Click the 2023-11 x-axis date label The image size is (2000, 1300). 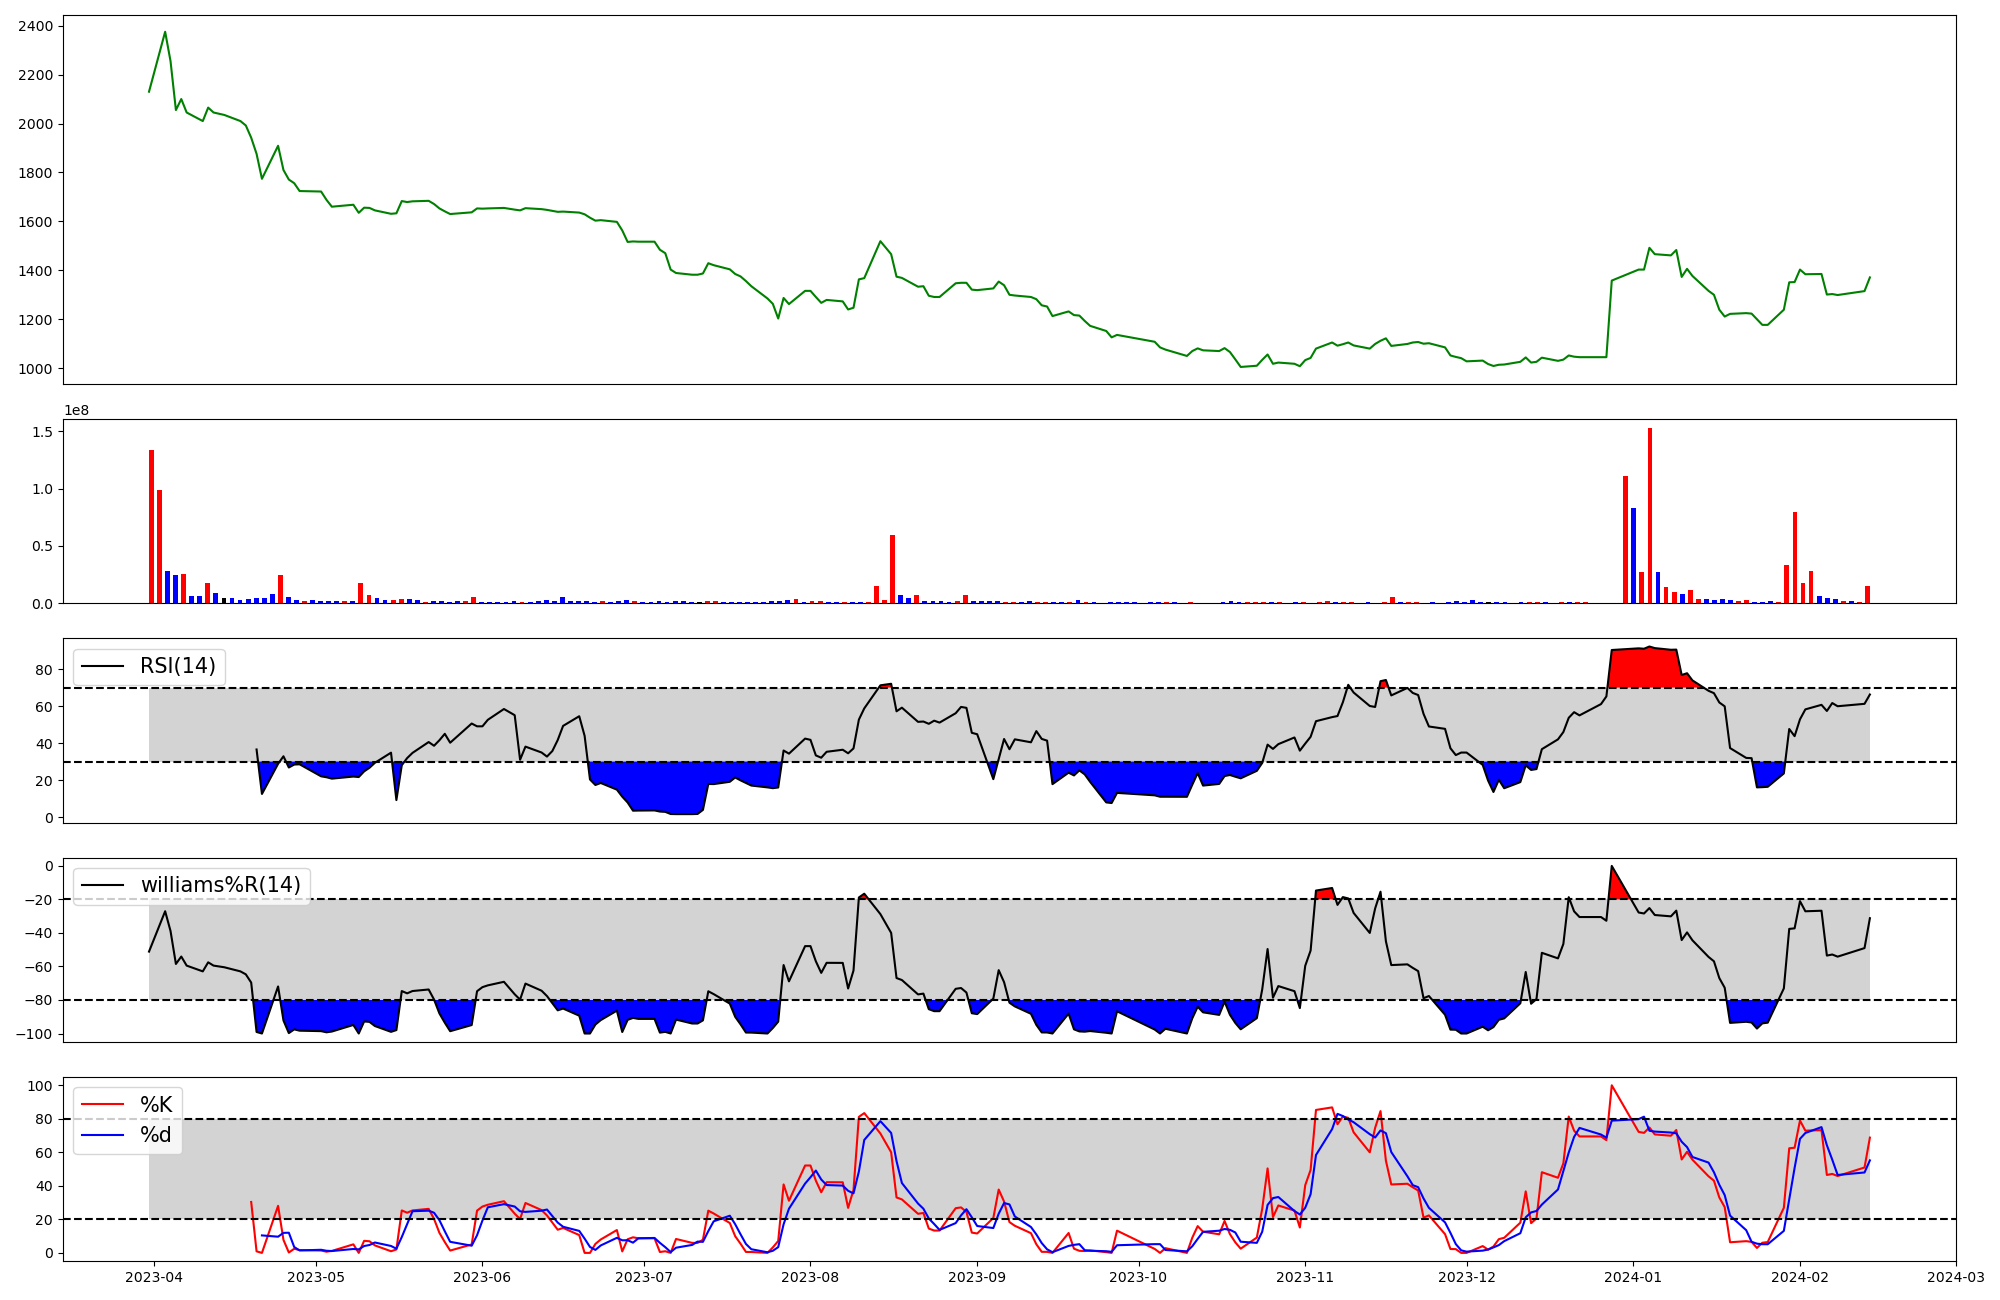[1305, 1278]
